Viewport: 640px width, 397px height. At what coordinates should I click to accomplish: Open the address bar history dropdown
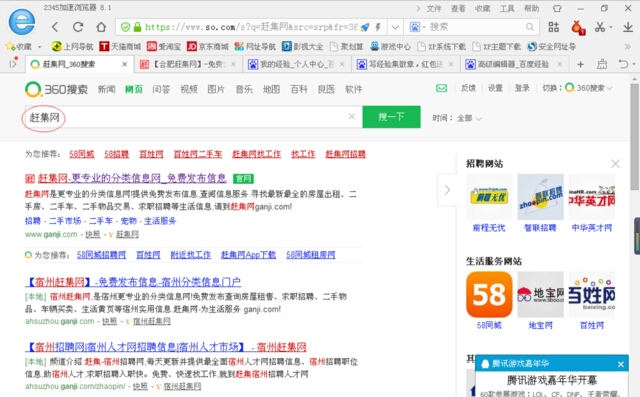click(x=395, y=27)
